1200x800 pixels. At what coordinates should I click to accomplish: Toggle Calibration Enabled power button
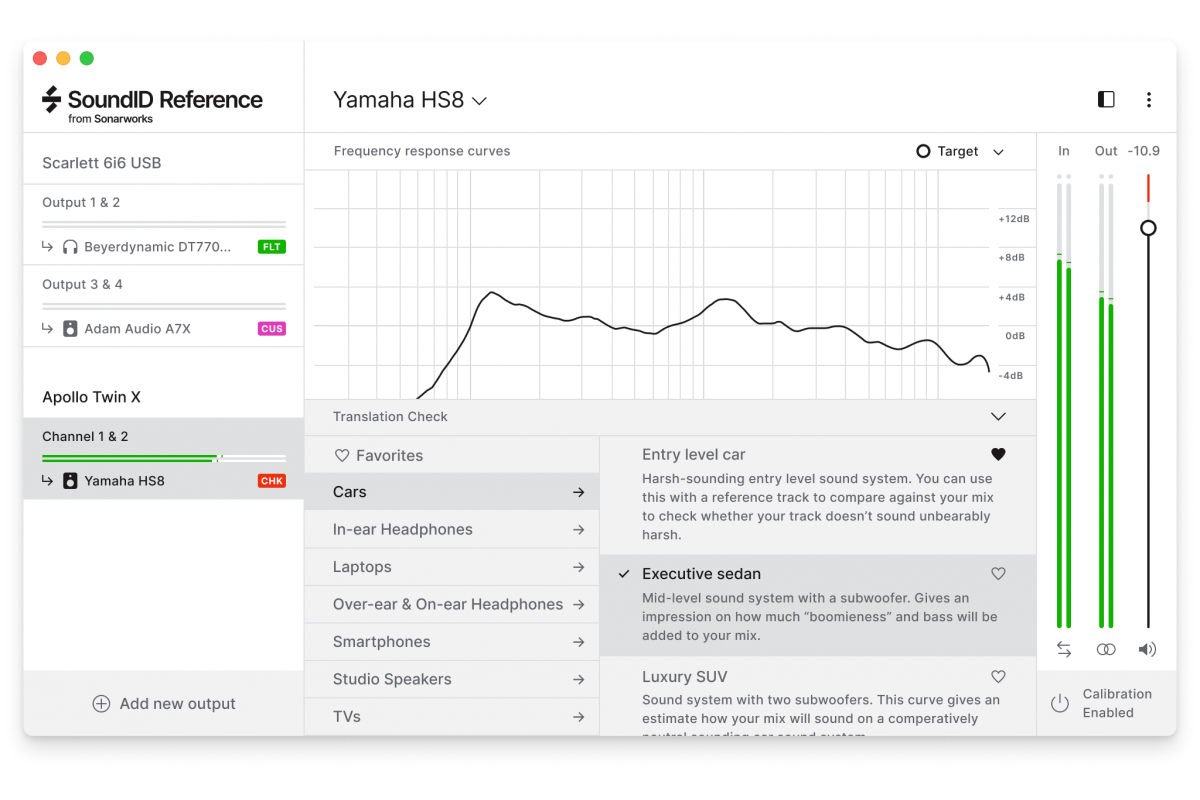[x=1060, y=703]
